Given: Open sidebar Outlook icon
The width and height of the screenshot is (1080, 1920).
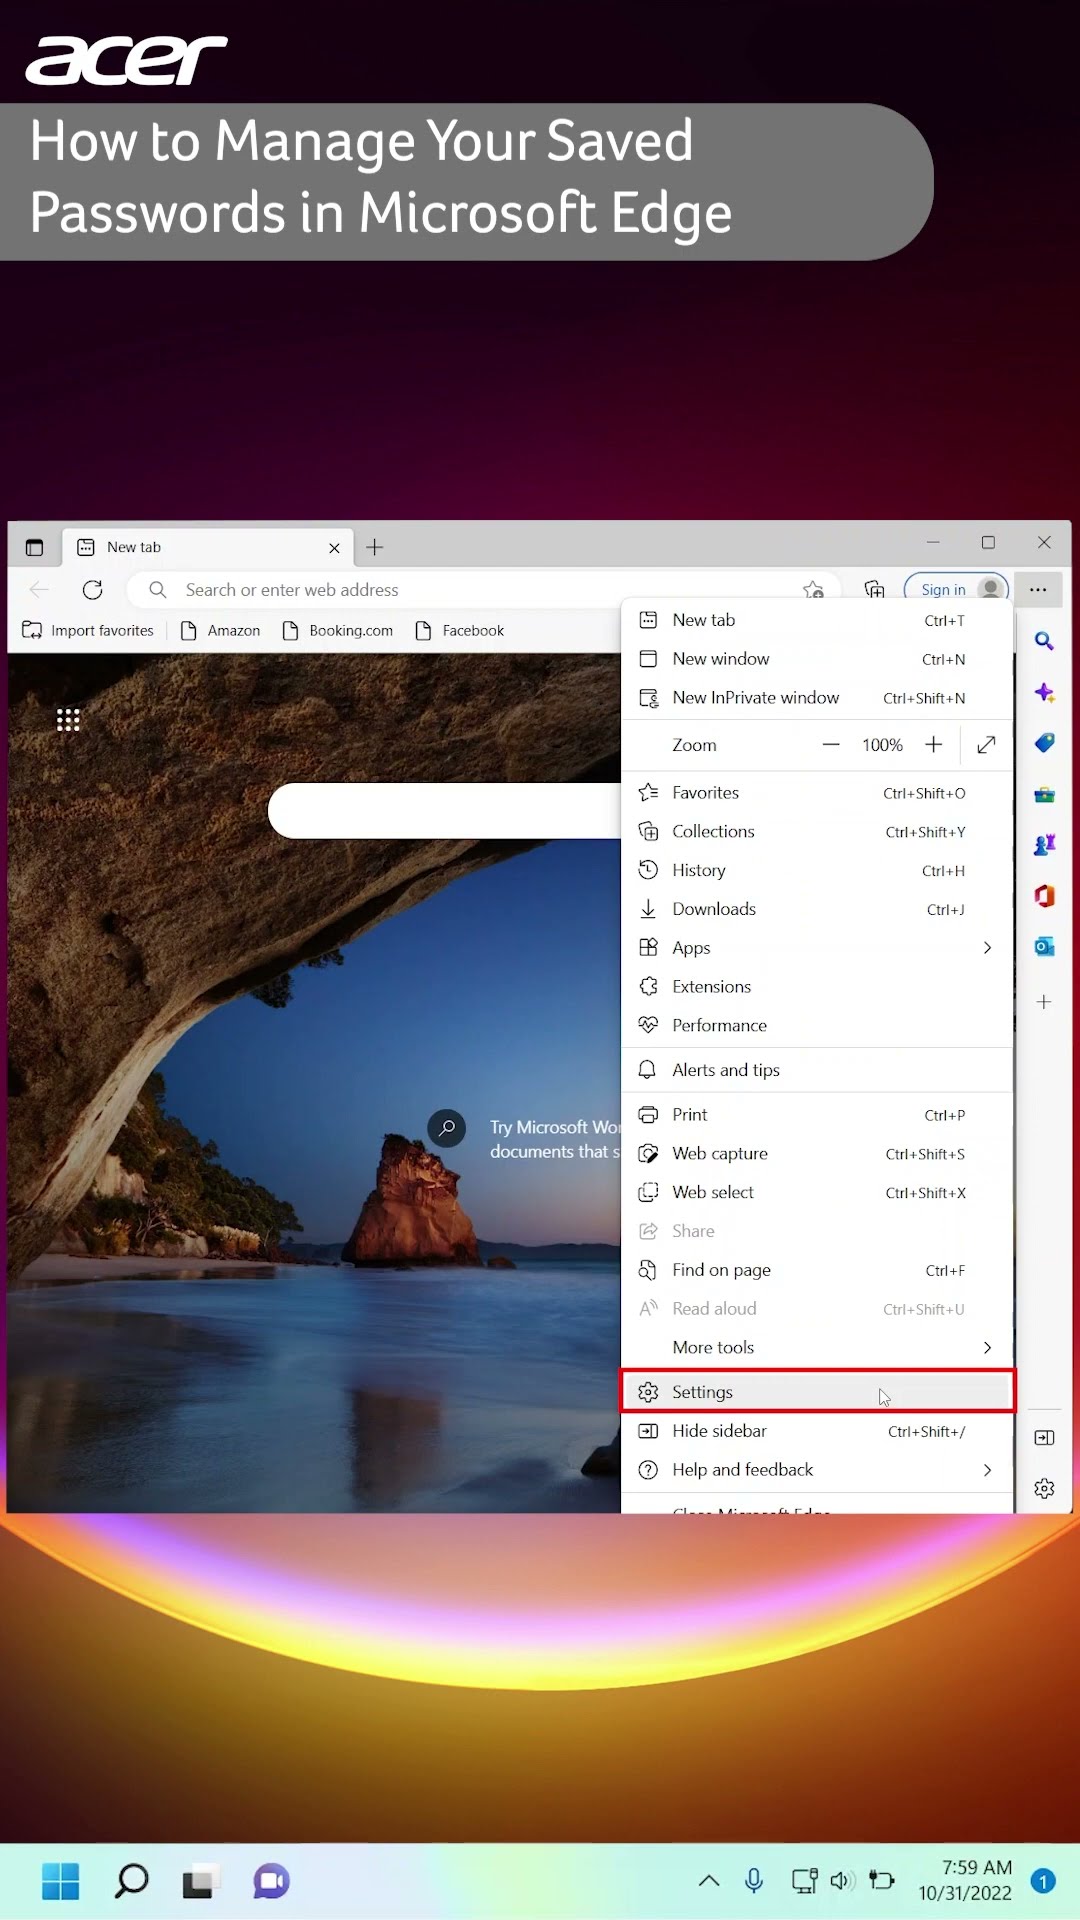Looking at the screenshot, I should point(1044,946).
